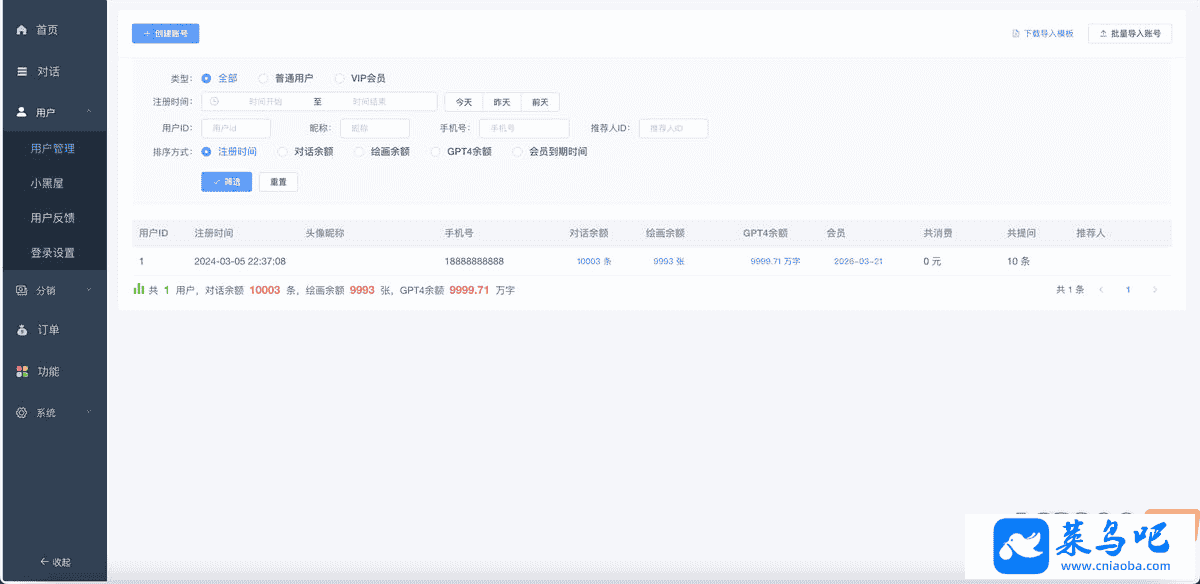Viewport: 1200px width, 584px height.
Task: Click the 用户 person icon in sidebar
Action: click(x=22, y=112)
